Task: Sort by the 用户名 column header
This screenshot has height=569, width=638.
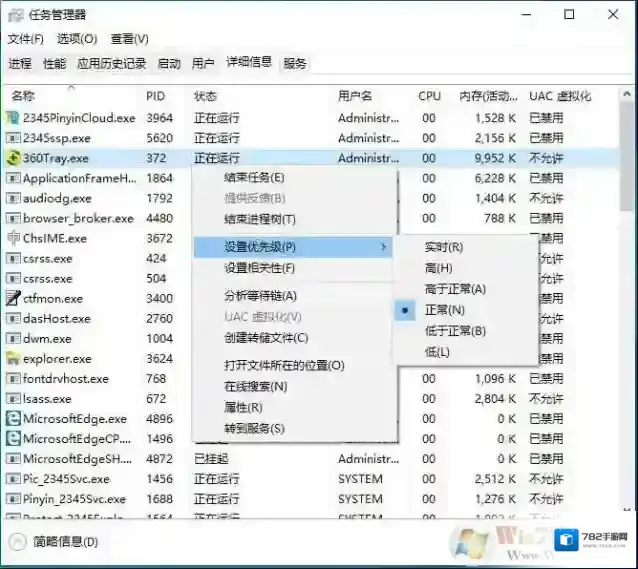Action: [x=355, y=96]
